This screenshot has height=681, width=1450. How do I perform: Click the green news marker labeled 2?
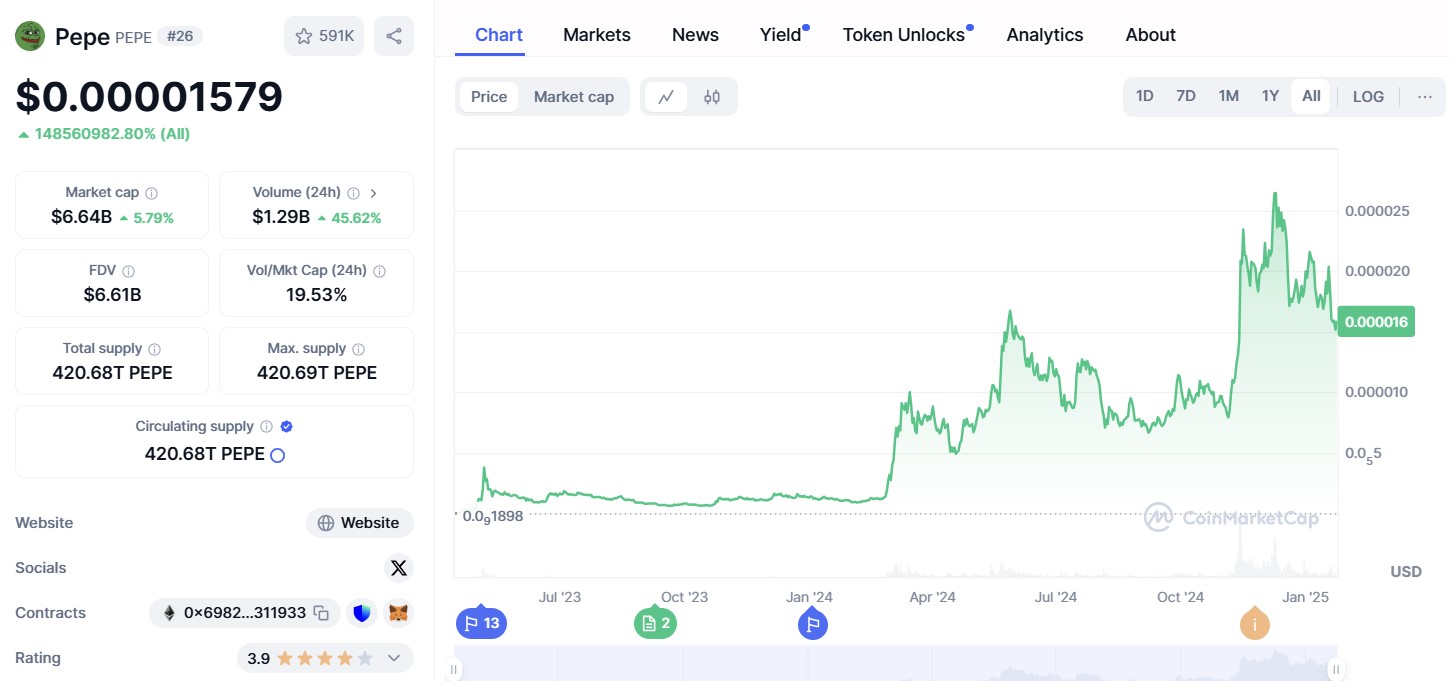pos(655,622)
